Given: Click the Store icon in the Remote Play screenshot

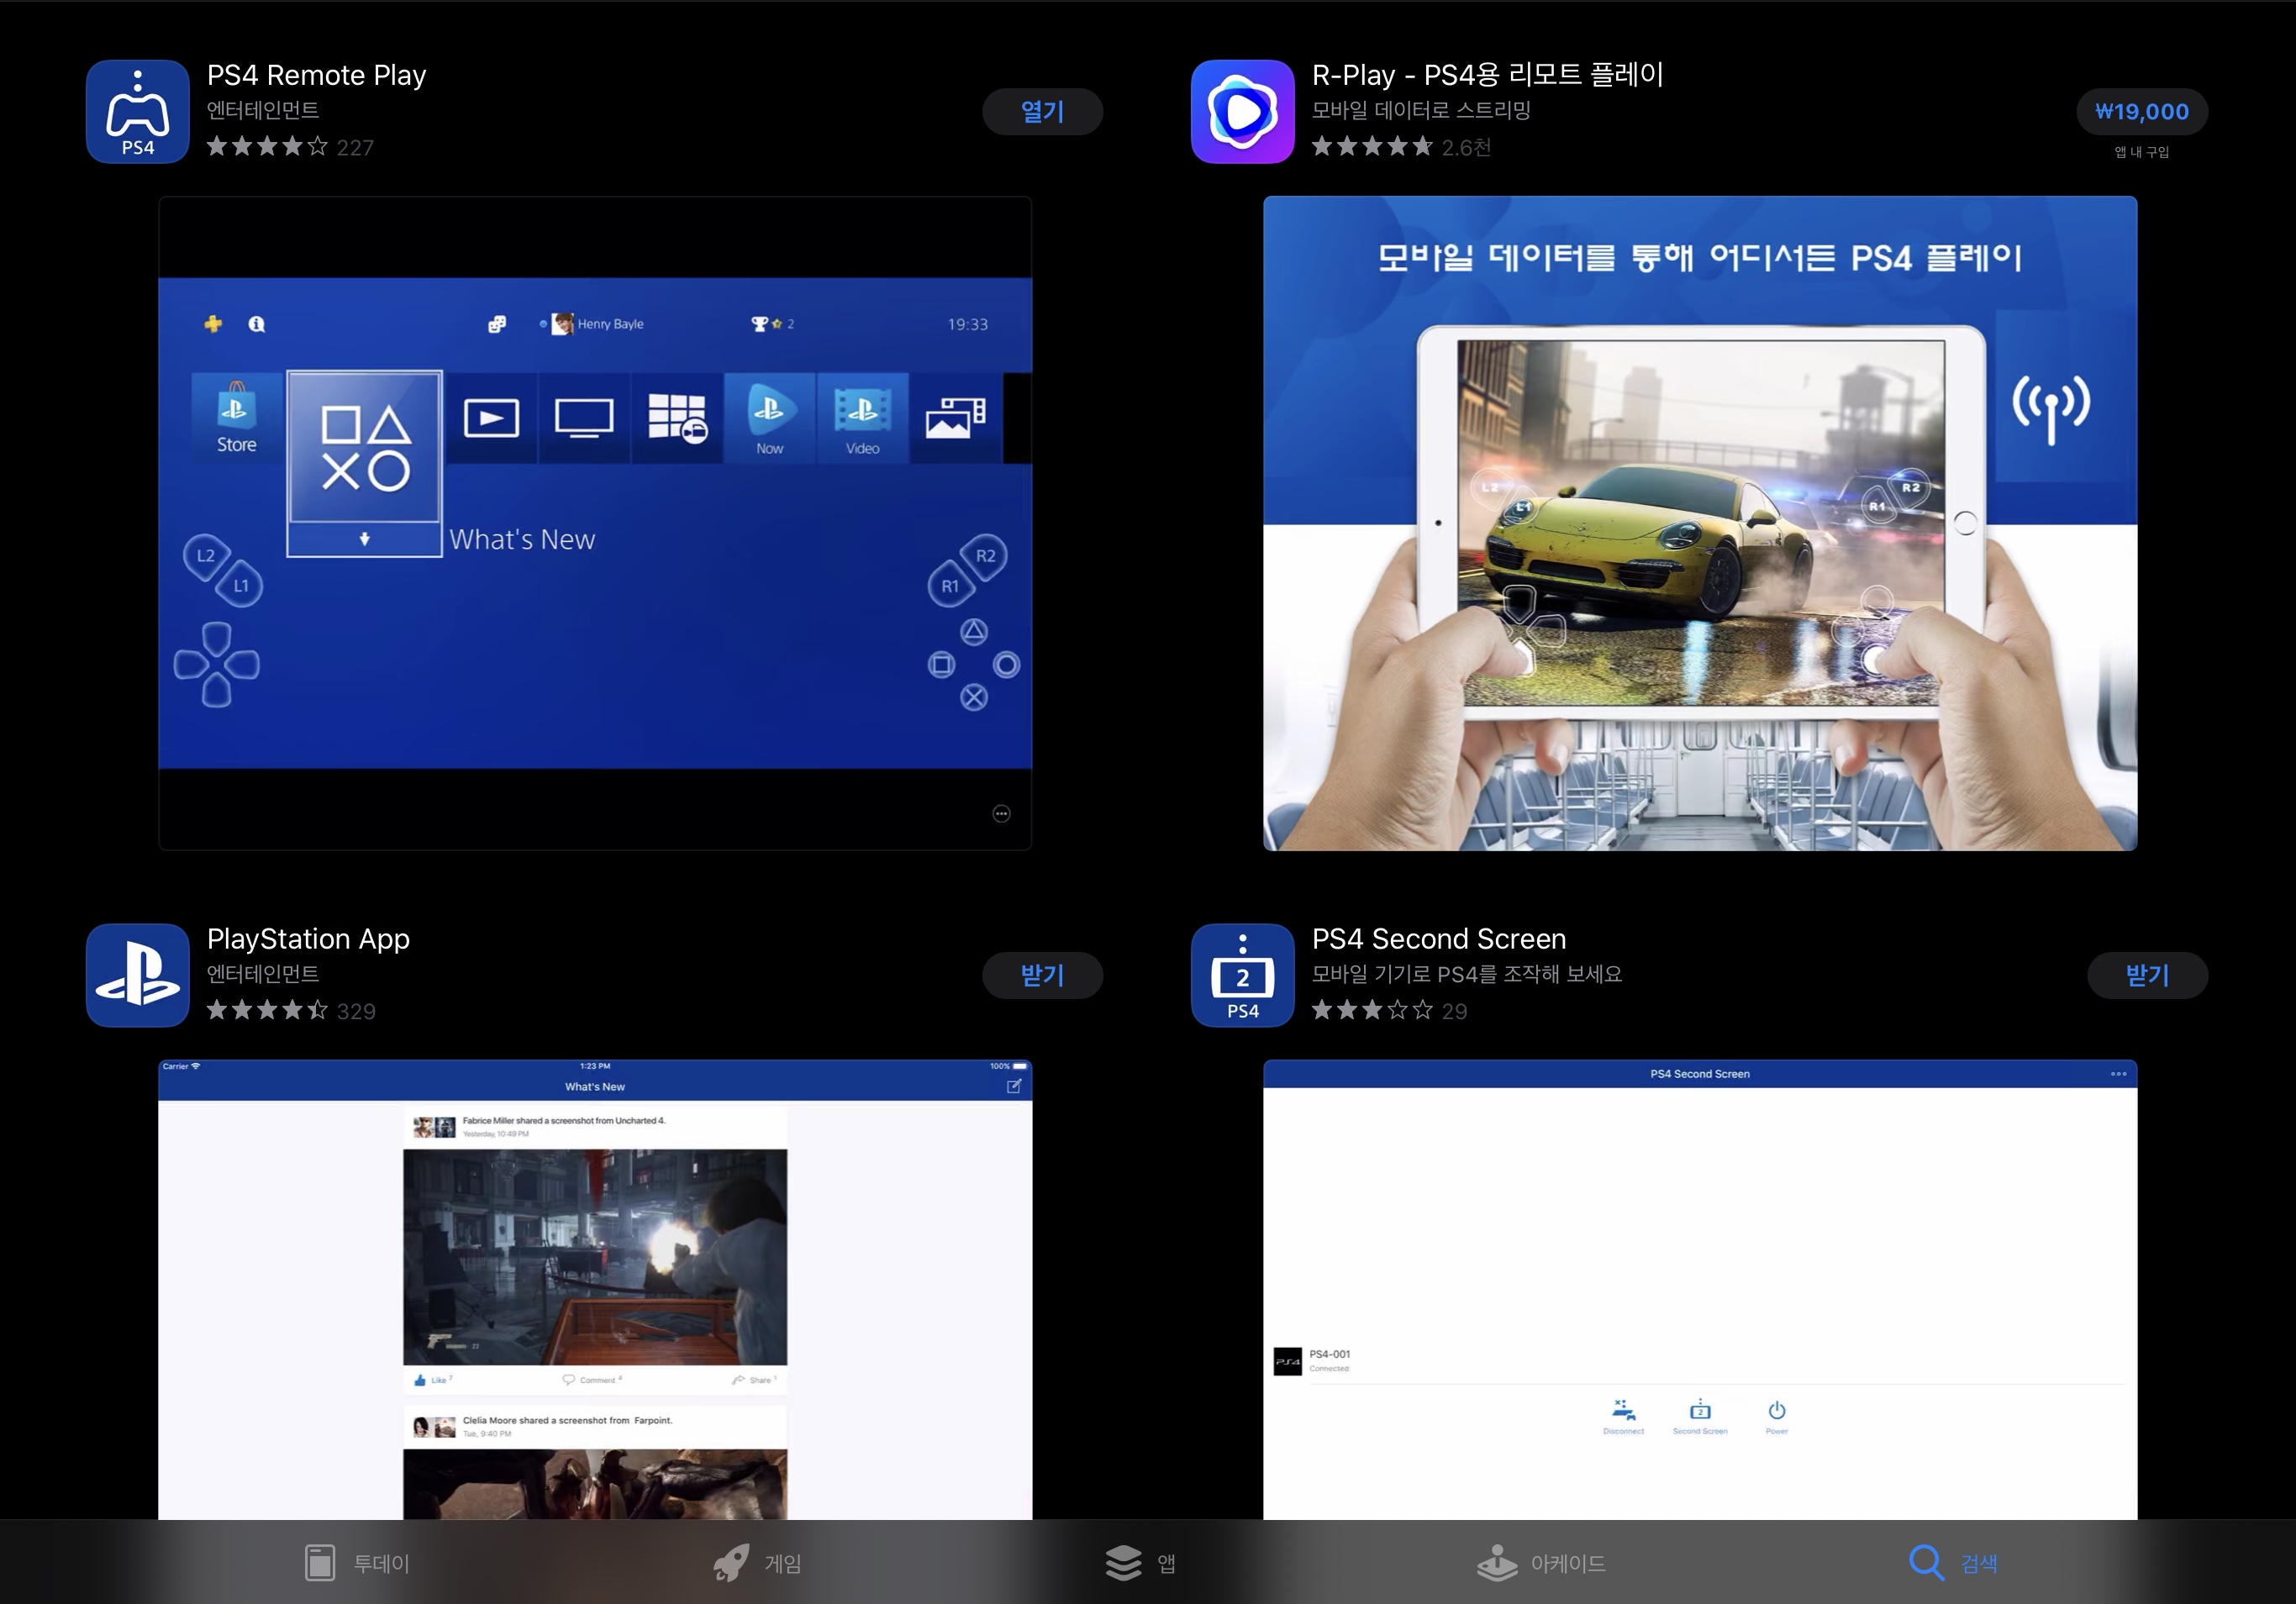Looking at the screenshot, I should (x=237, y=418).
